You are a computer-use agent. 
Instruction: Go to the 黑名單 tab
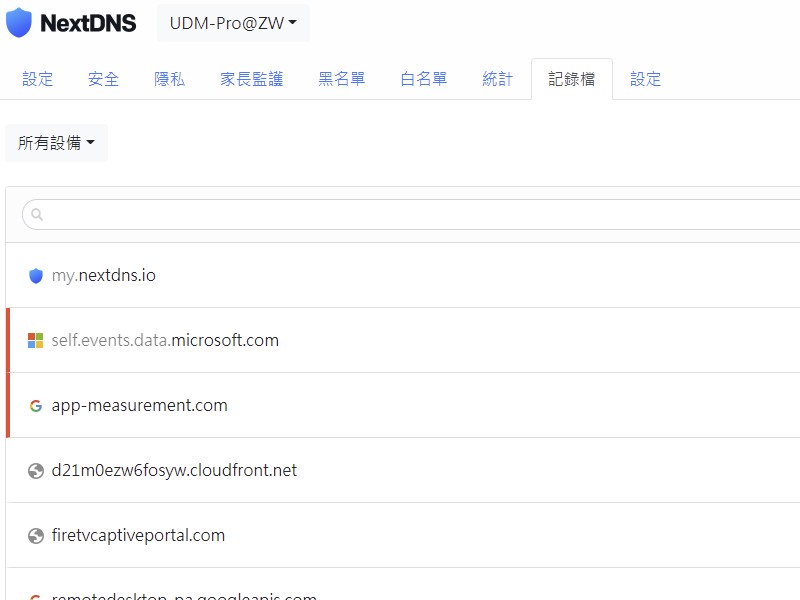[x=341, y=79]
